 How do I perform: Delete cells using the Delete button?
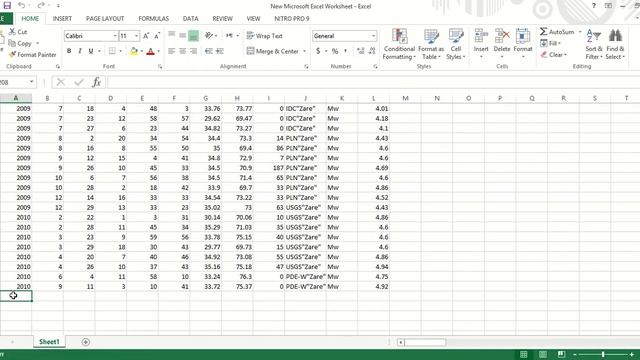(x=502, y=43)
